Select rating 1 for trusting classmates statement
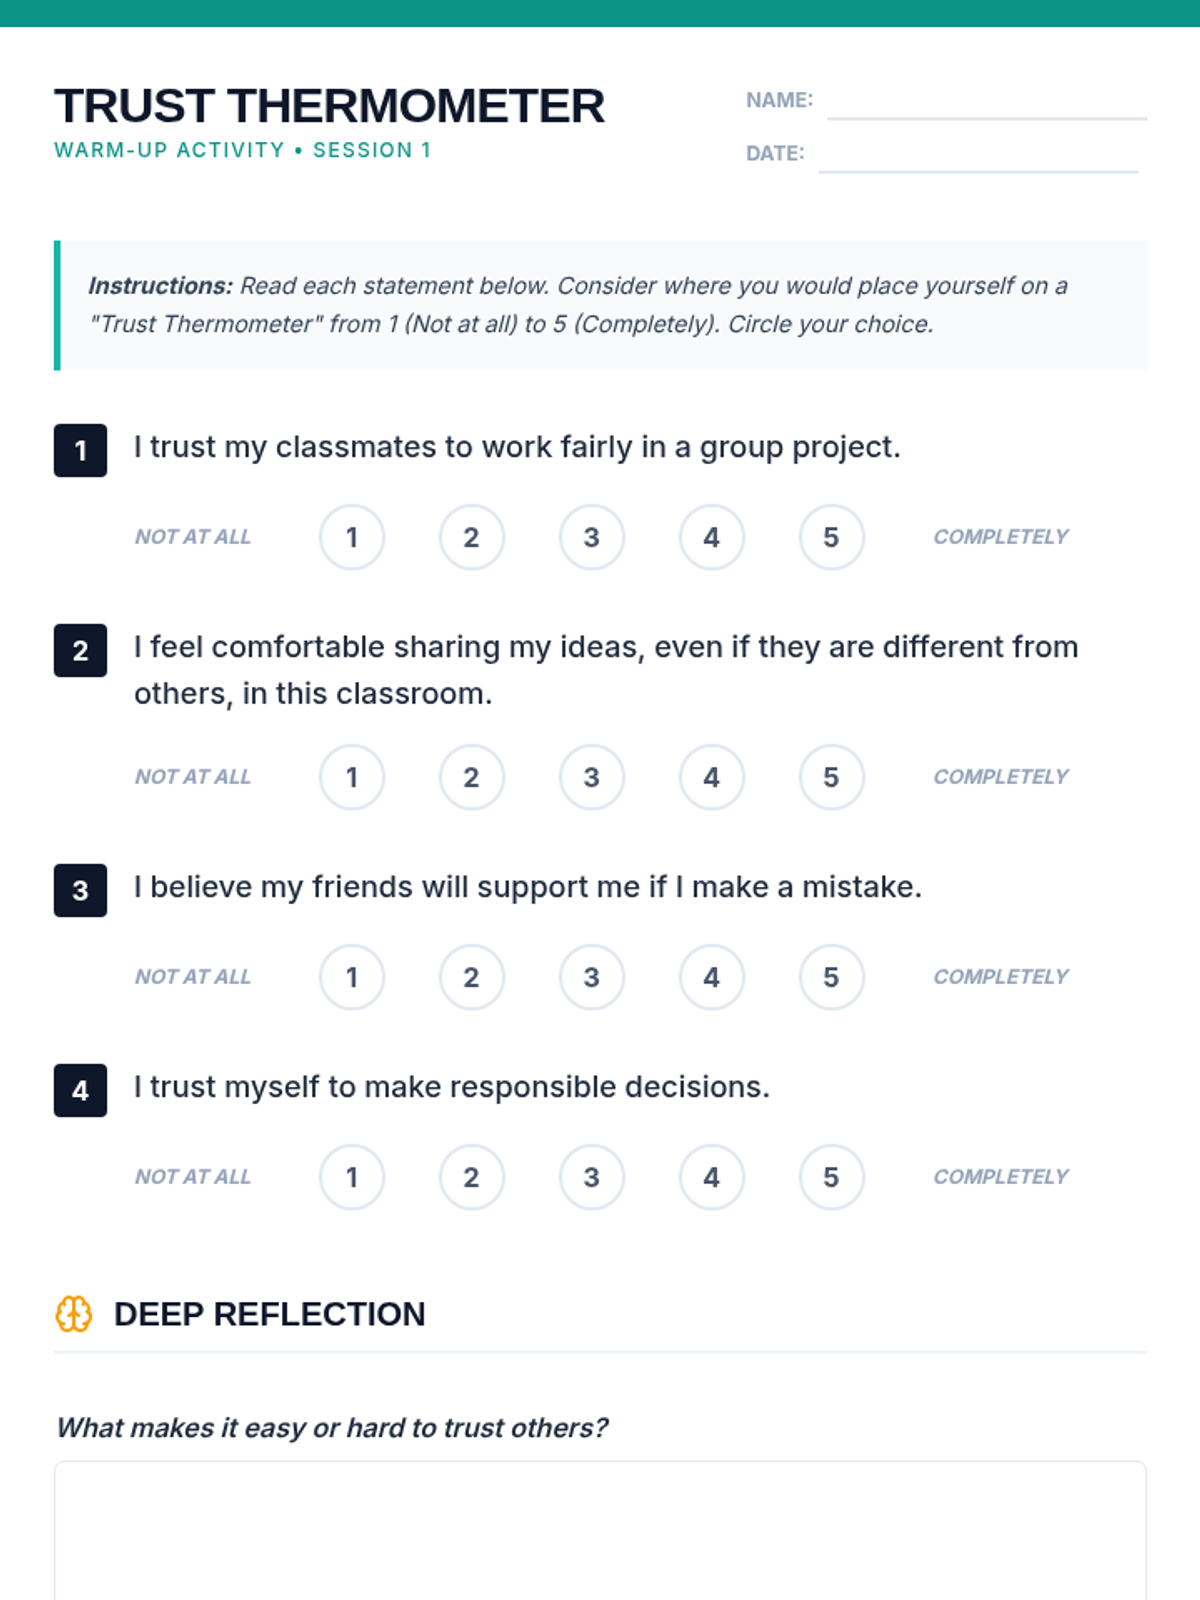The width and height of the screenshot is (1200, 1600). (352, 537)
